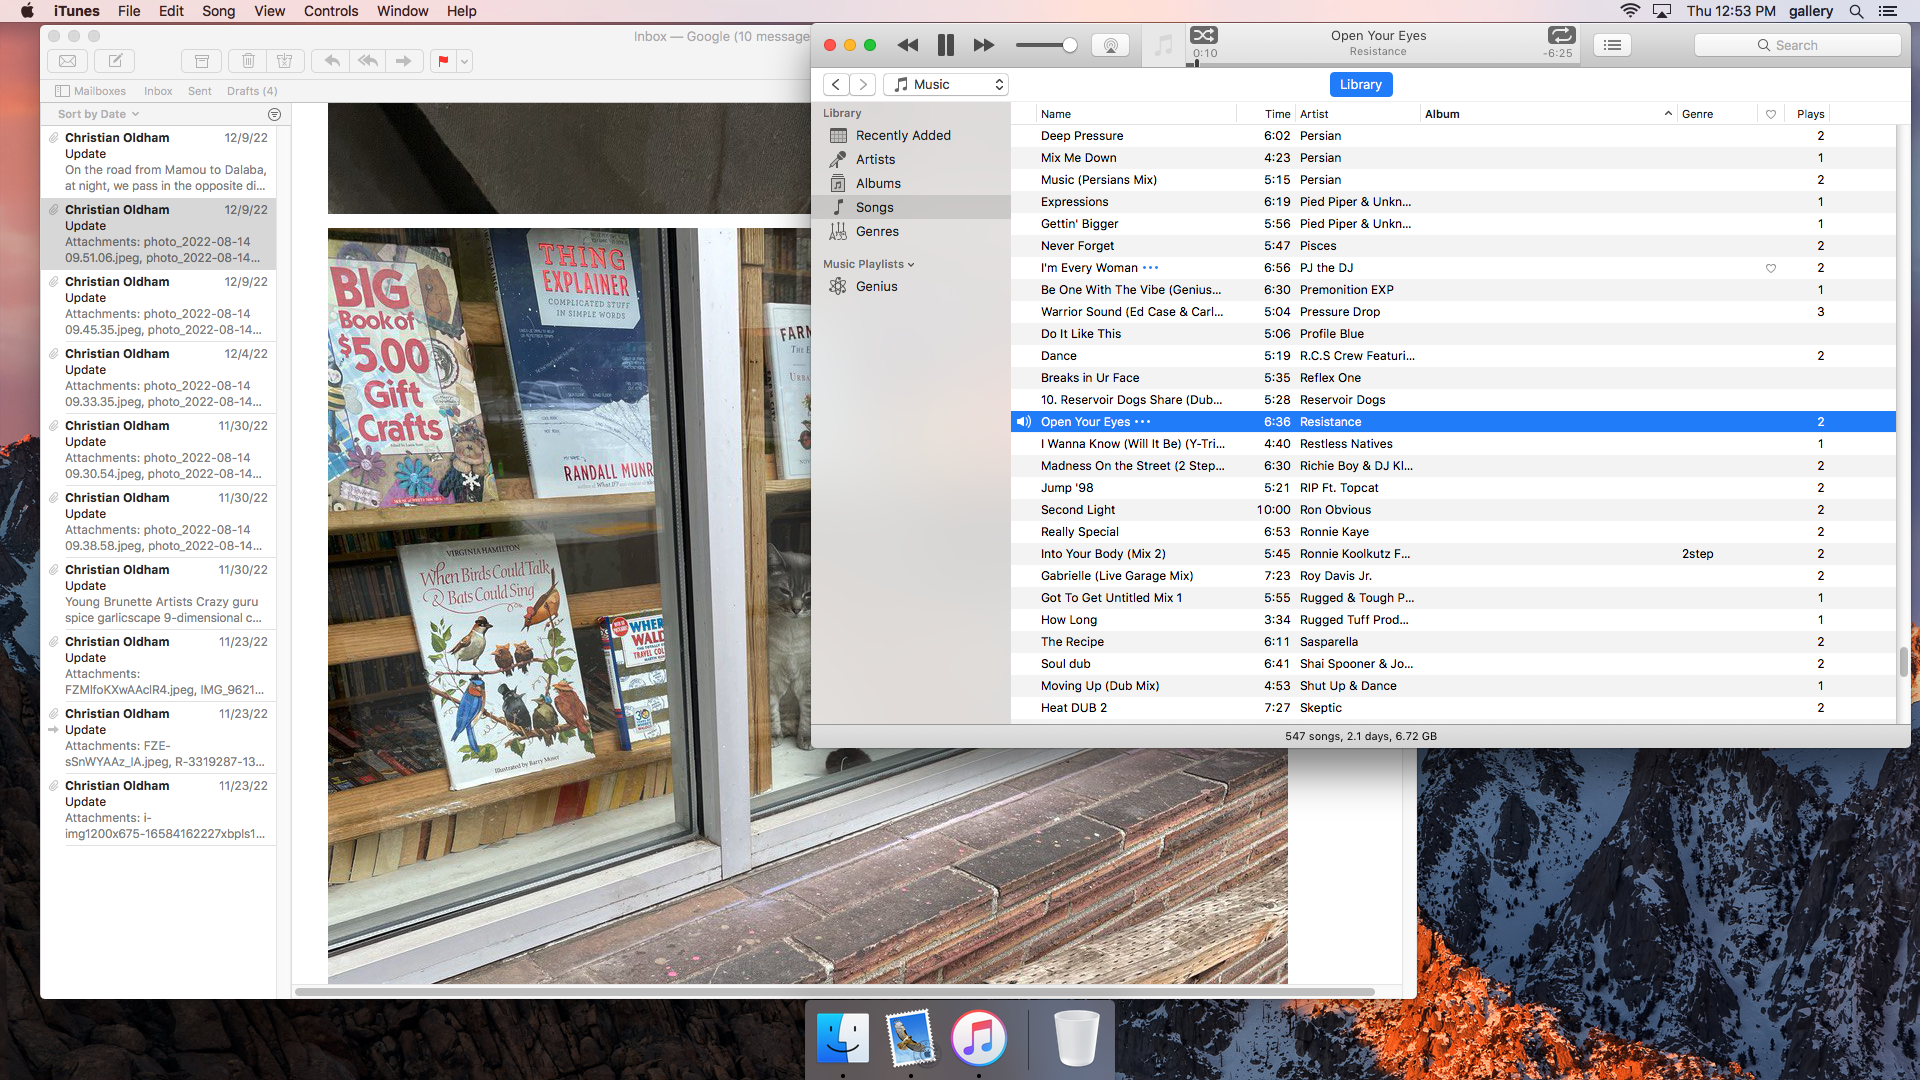Toggle shuffle in the iTunes display
The height and width of the screenshot is (1080, 1920).
pos(1204,35)
